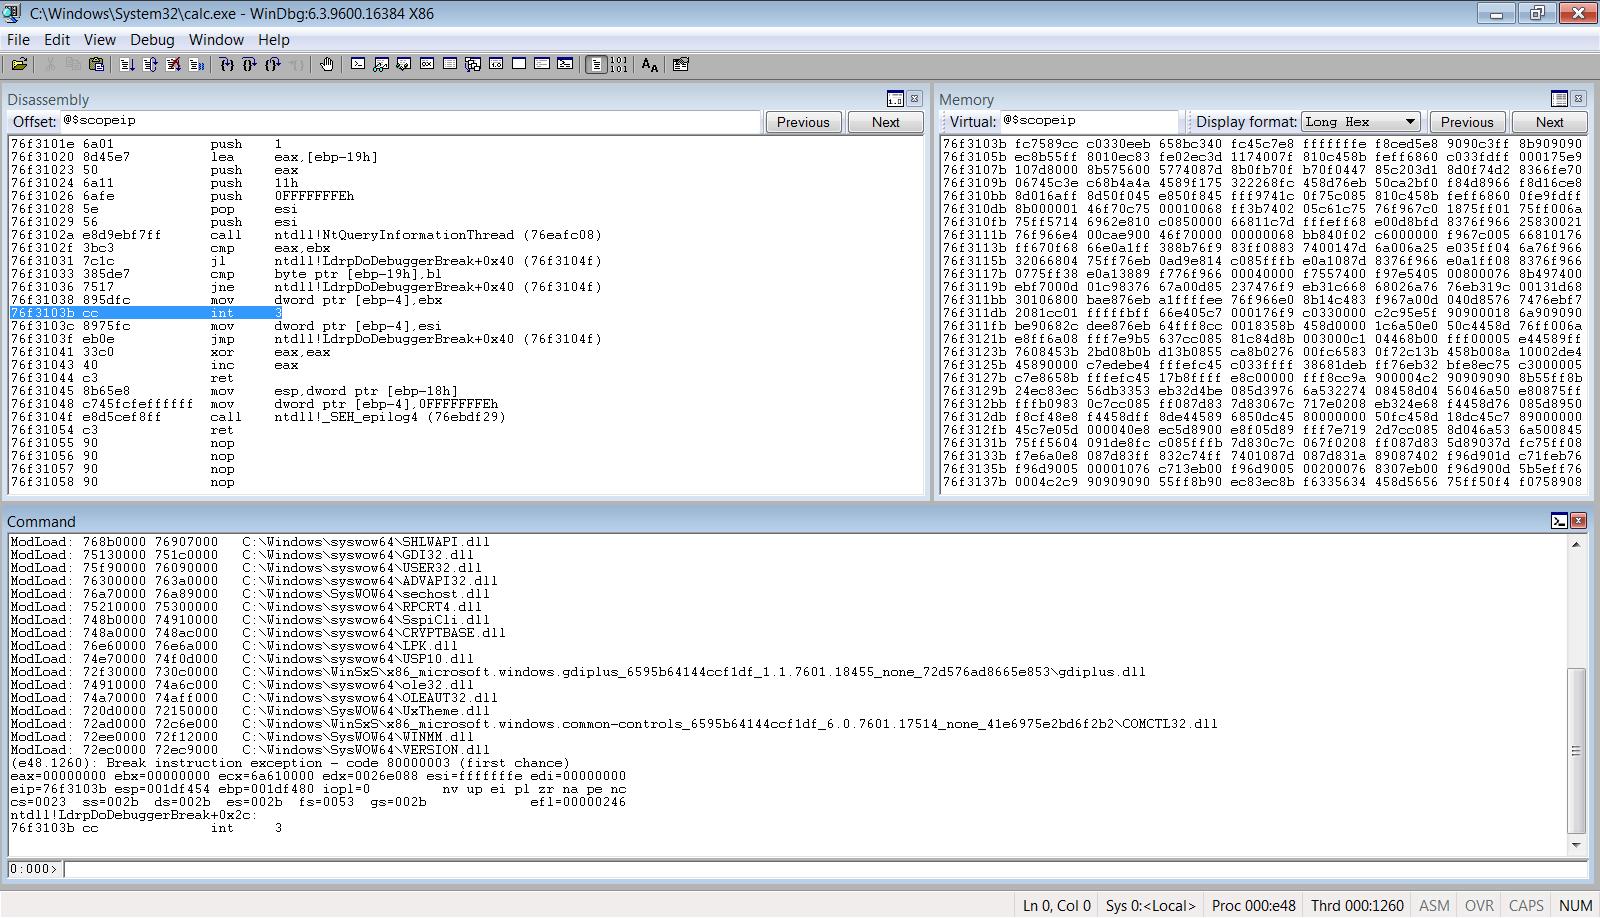Viewport: 1600px width, 918px height.
Task: Toggle Source mode on button
Action: (596, 65)
